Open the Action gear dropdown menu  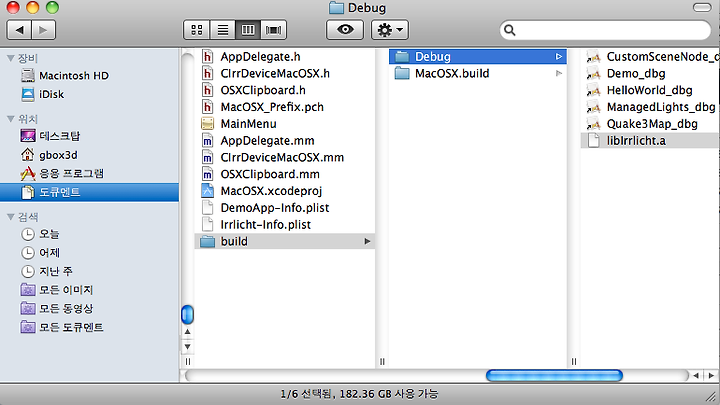coord(390,30)
